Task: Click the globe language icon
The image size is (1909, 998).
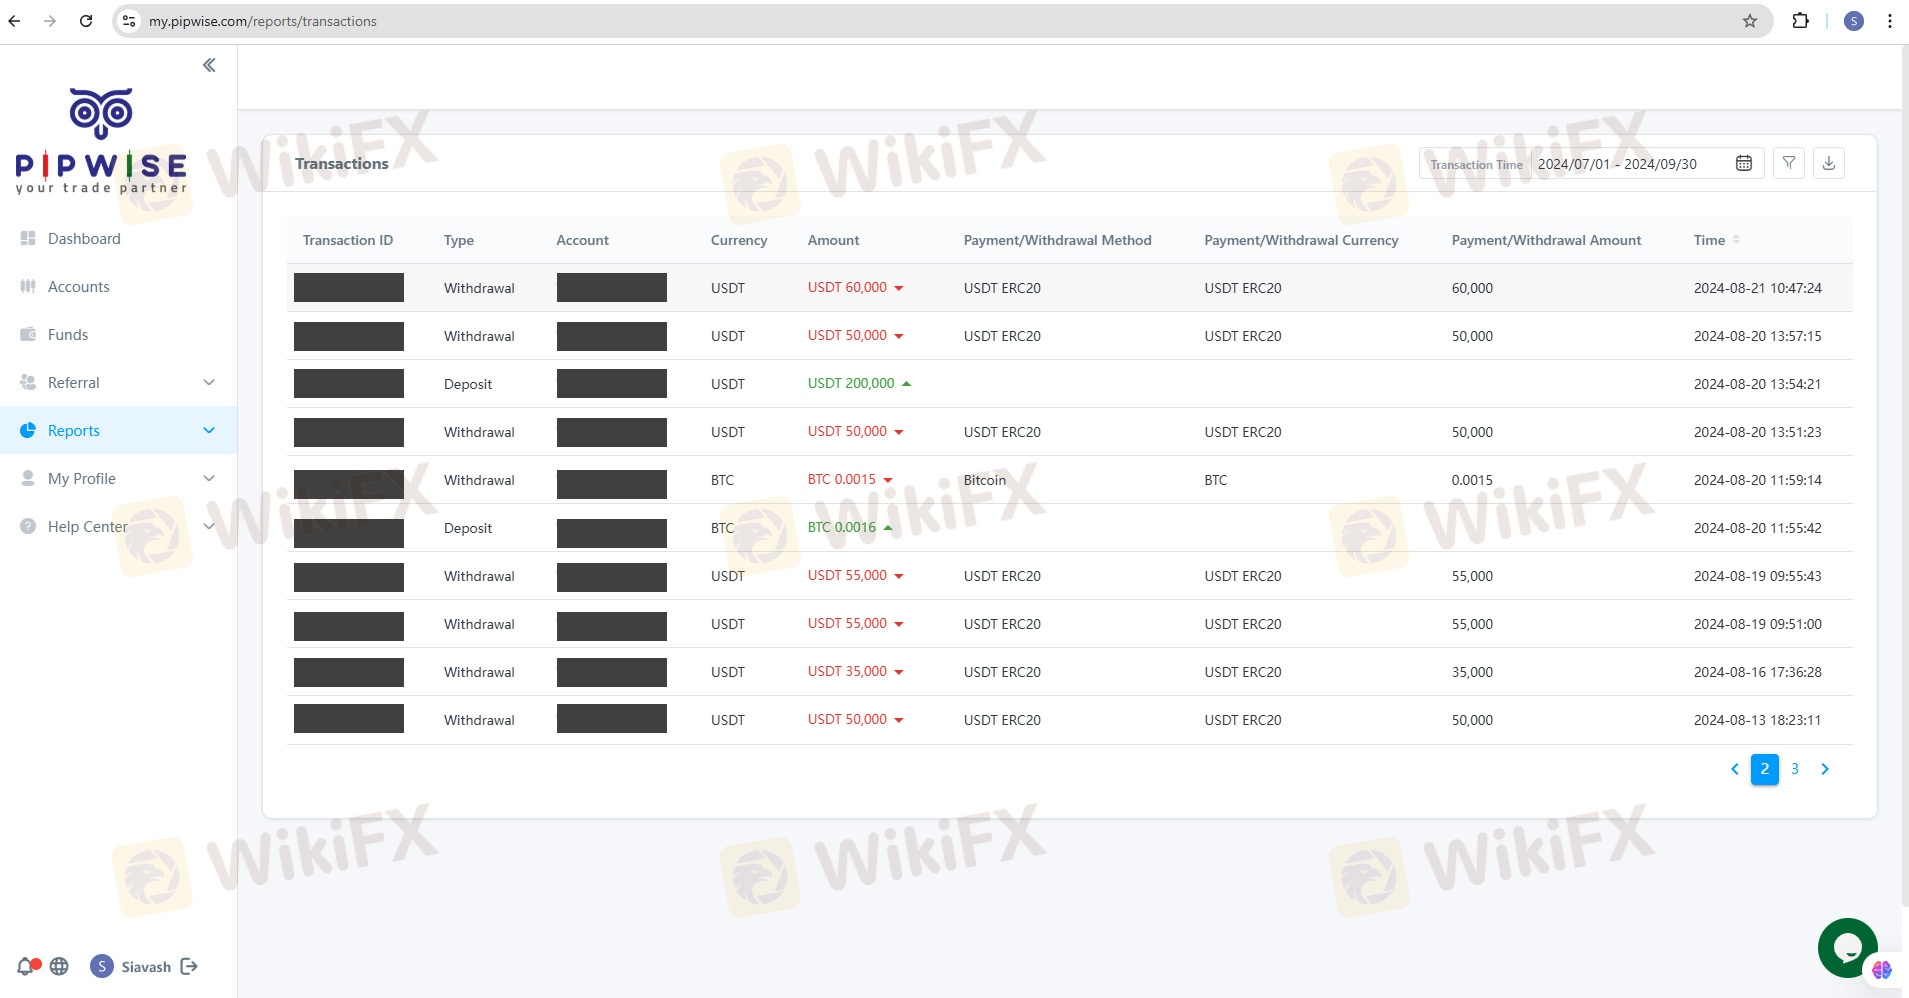Action: tap(59, 966)
